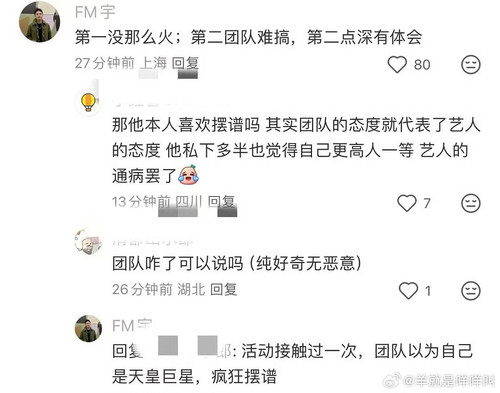Select the comment starting 第一没那么火

(248, 37)
